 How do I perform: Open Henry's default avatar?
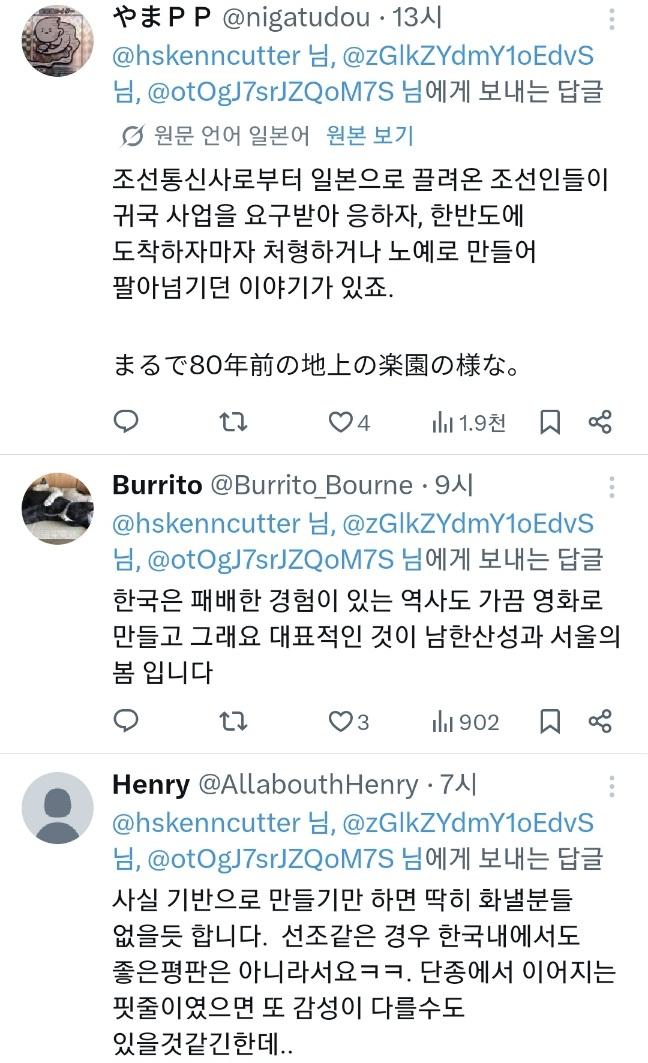tap(58, 807)
